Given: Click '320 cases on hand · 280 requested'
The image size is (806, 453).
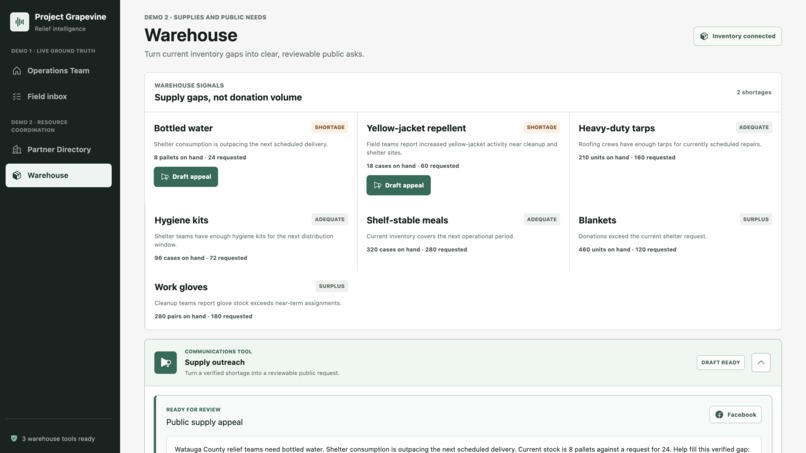Looking at the screenshot, I should click(x=417, y=249).
